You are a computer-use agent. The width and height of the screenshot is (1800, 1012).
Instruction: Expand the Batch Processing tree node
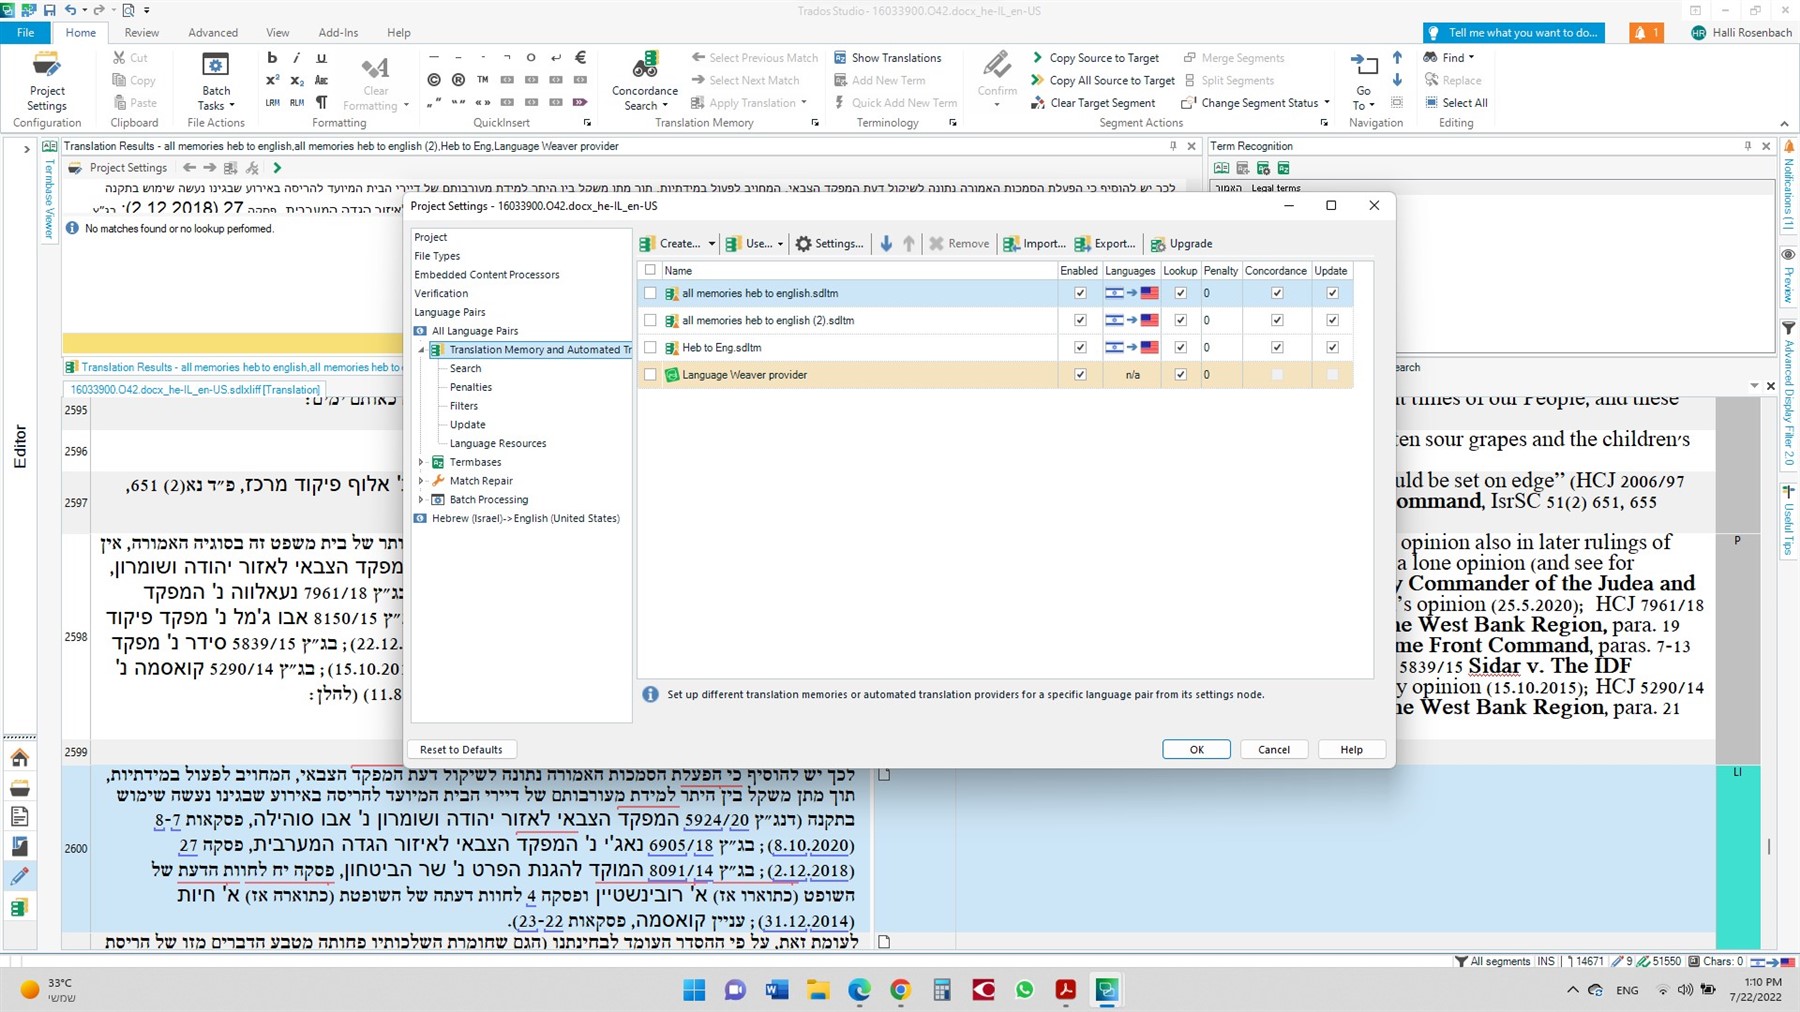click(x=421, y=499)
